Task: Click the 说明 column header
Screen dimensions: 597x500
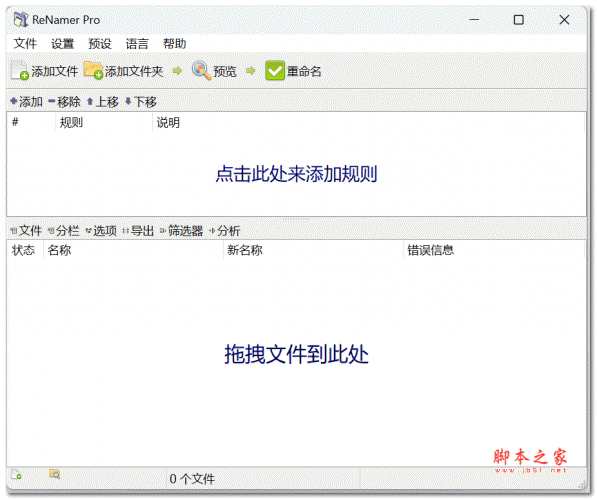Action: pyautogui.click(x=369, y=122)
